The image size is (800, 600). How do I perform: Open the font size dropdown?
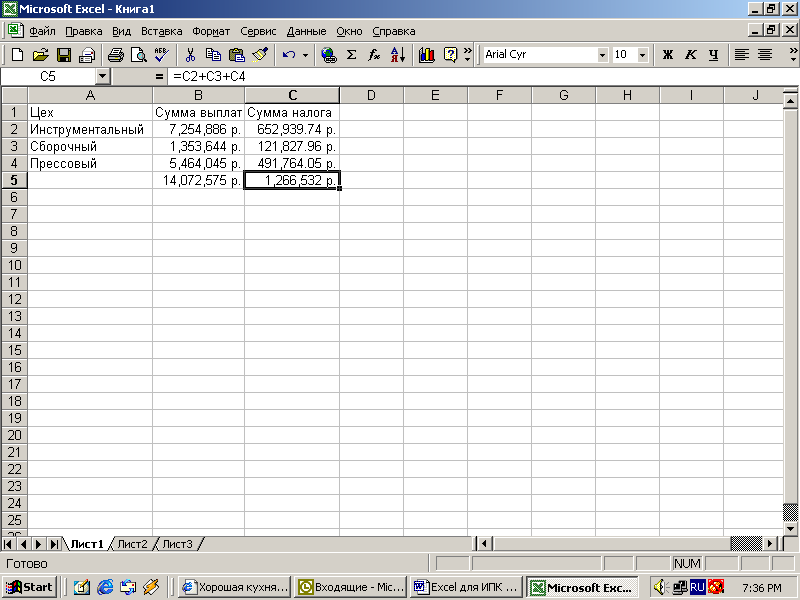pos(643,55)
